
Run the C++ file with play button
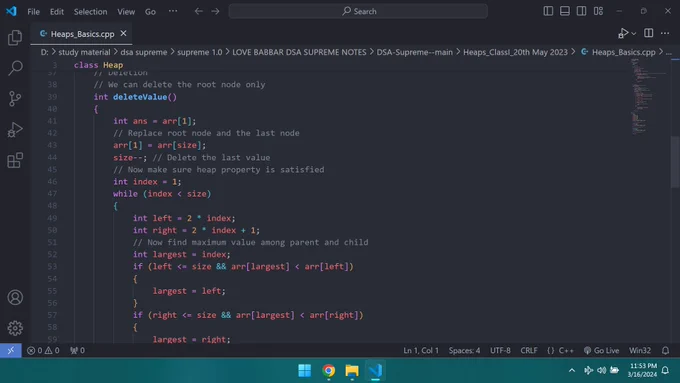tap(623, 33)
